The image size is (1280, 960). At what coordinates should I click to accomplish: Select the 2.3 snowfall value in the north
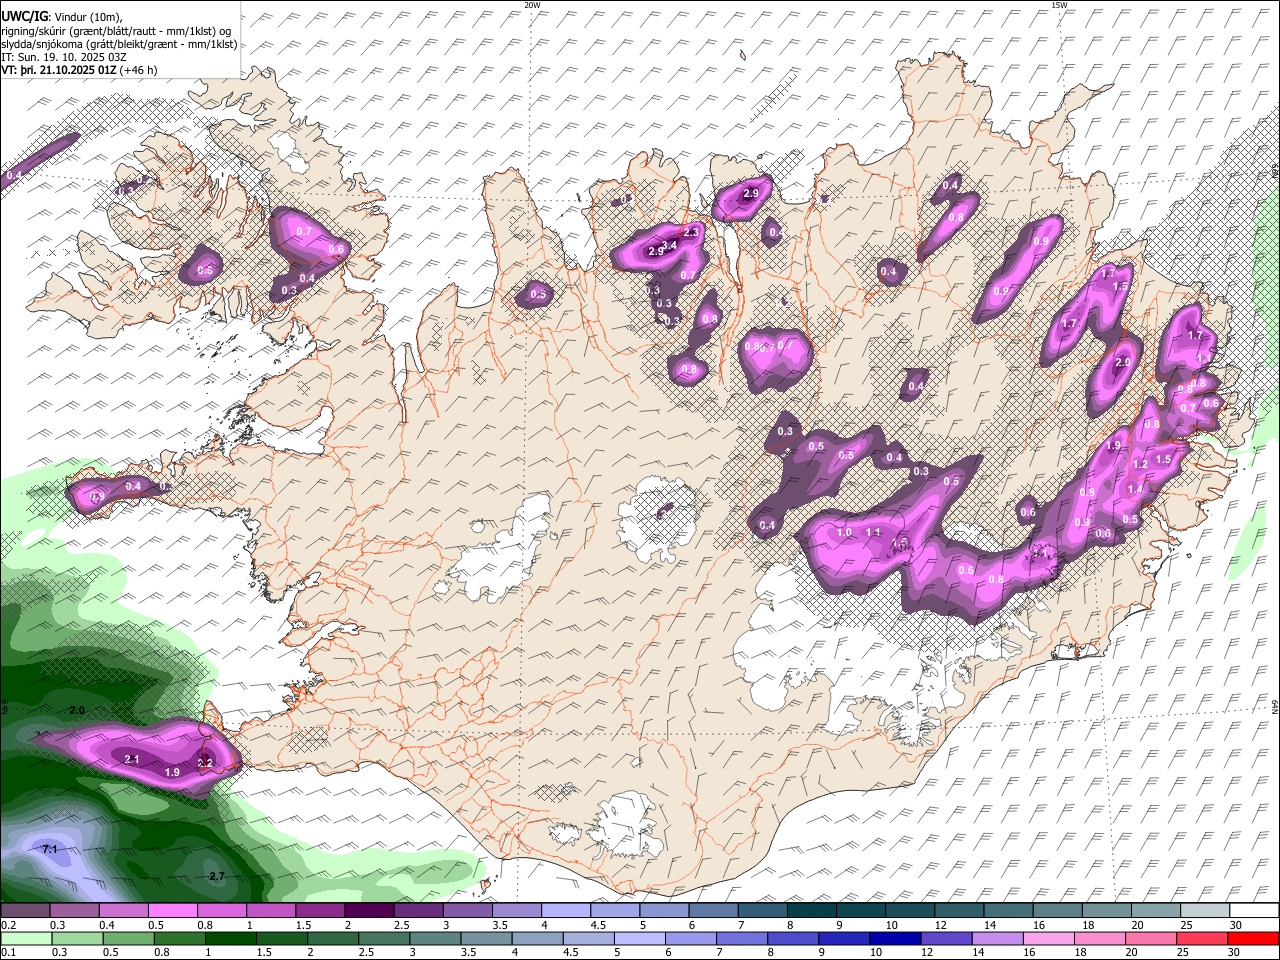point(691,231)
